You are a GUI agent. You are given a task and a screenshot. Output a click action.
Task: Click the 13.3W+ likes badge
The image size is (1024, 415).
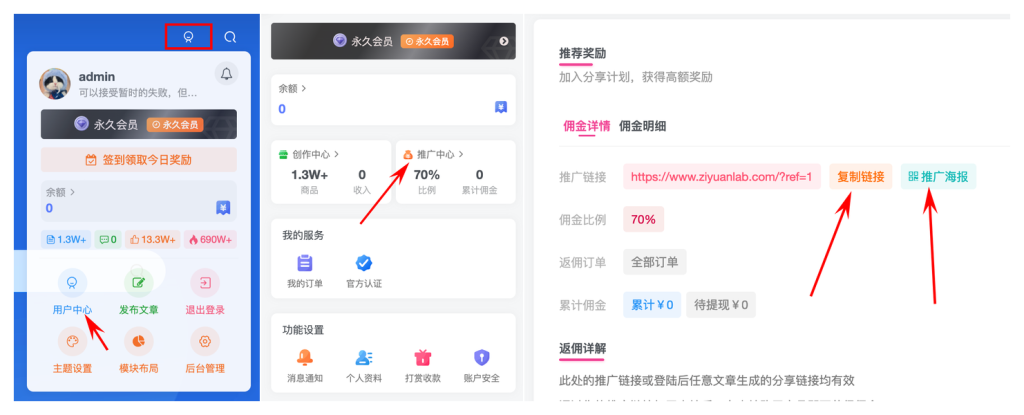[152, 240]
